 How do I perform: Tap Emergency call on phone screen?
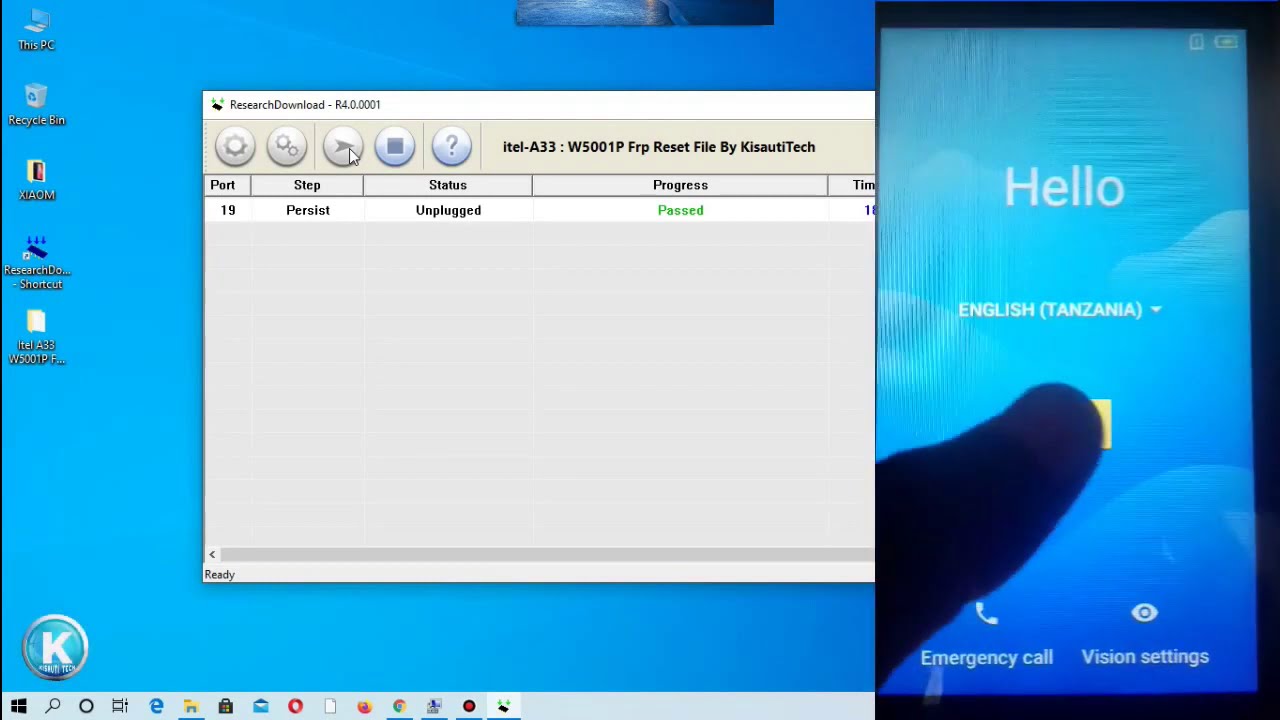tap(986, 657)
